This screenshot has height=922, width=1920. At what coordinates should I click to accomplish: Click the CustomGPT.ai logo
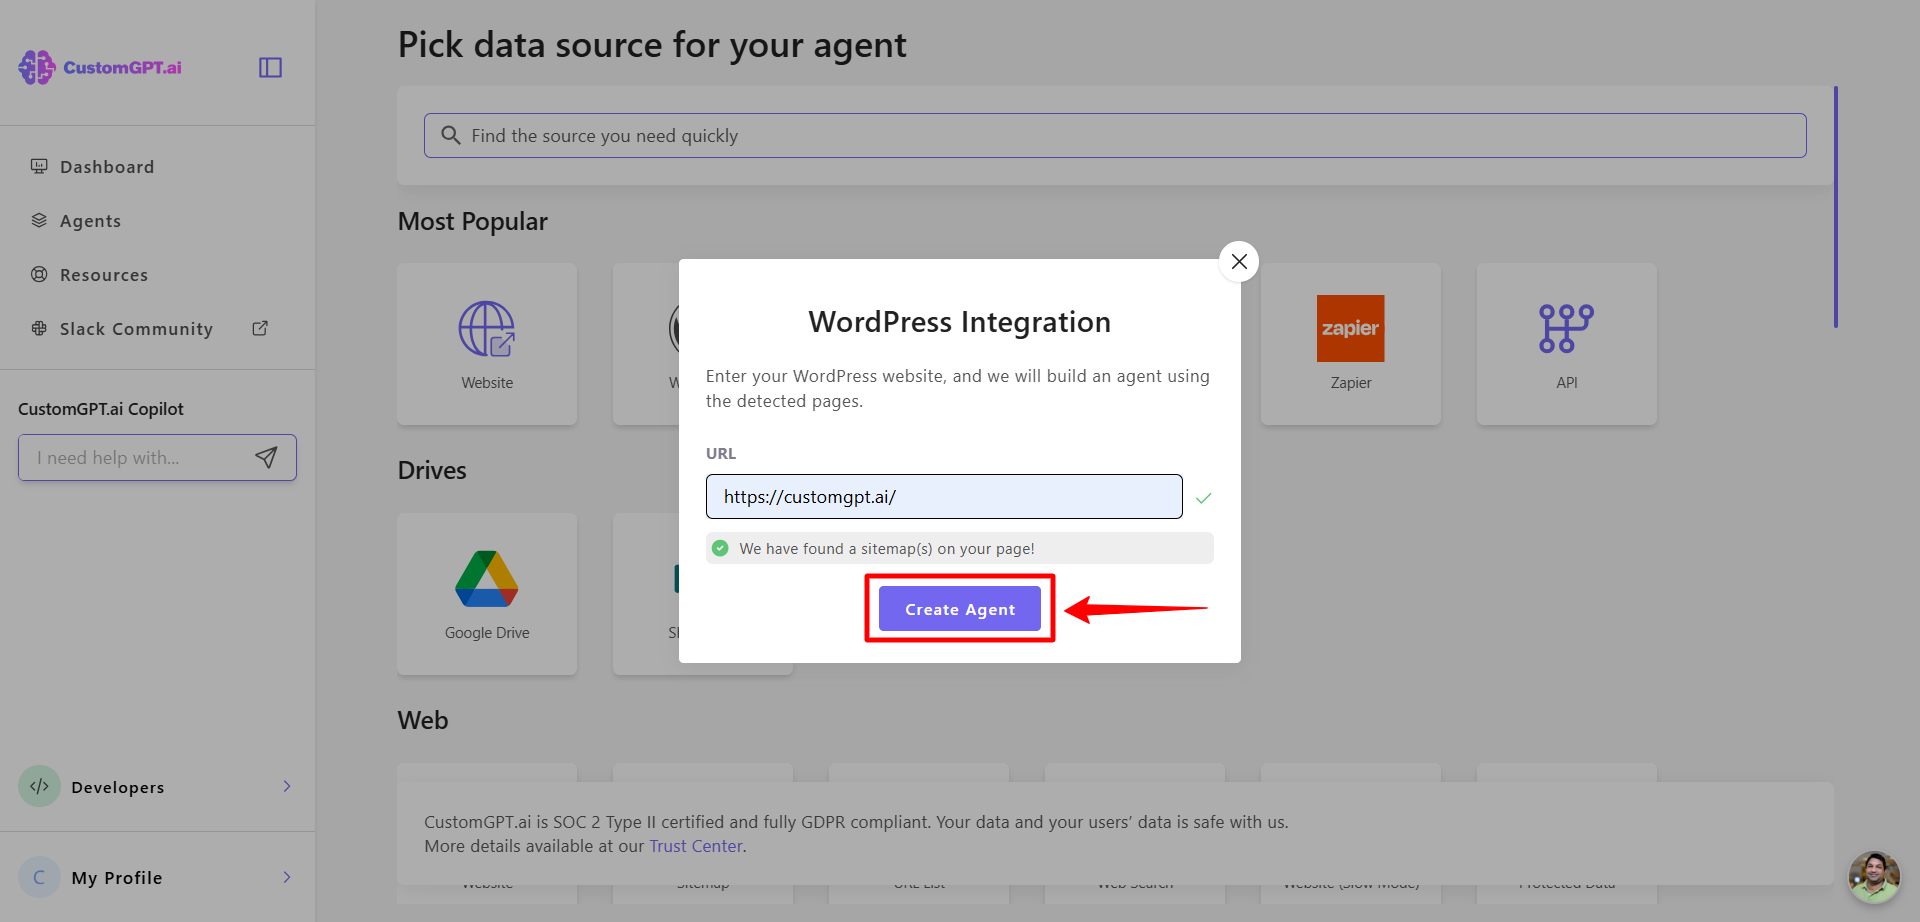[100, 67]
